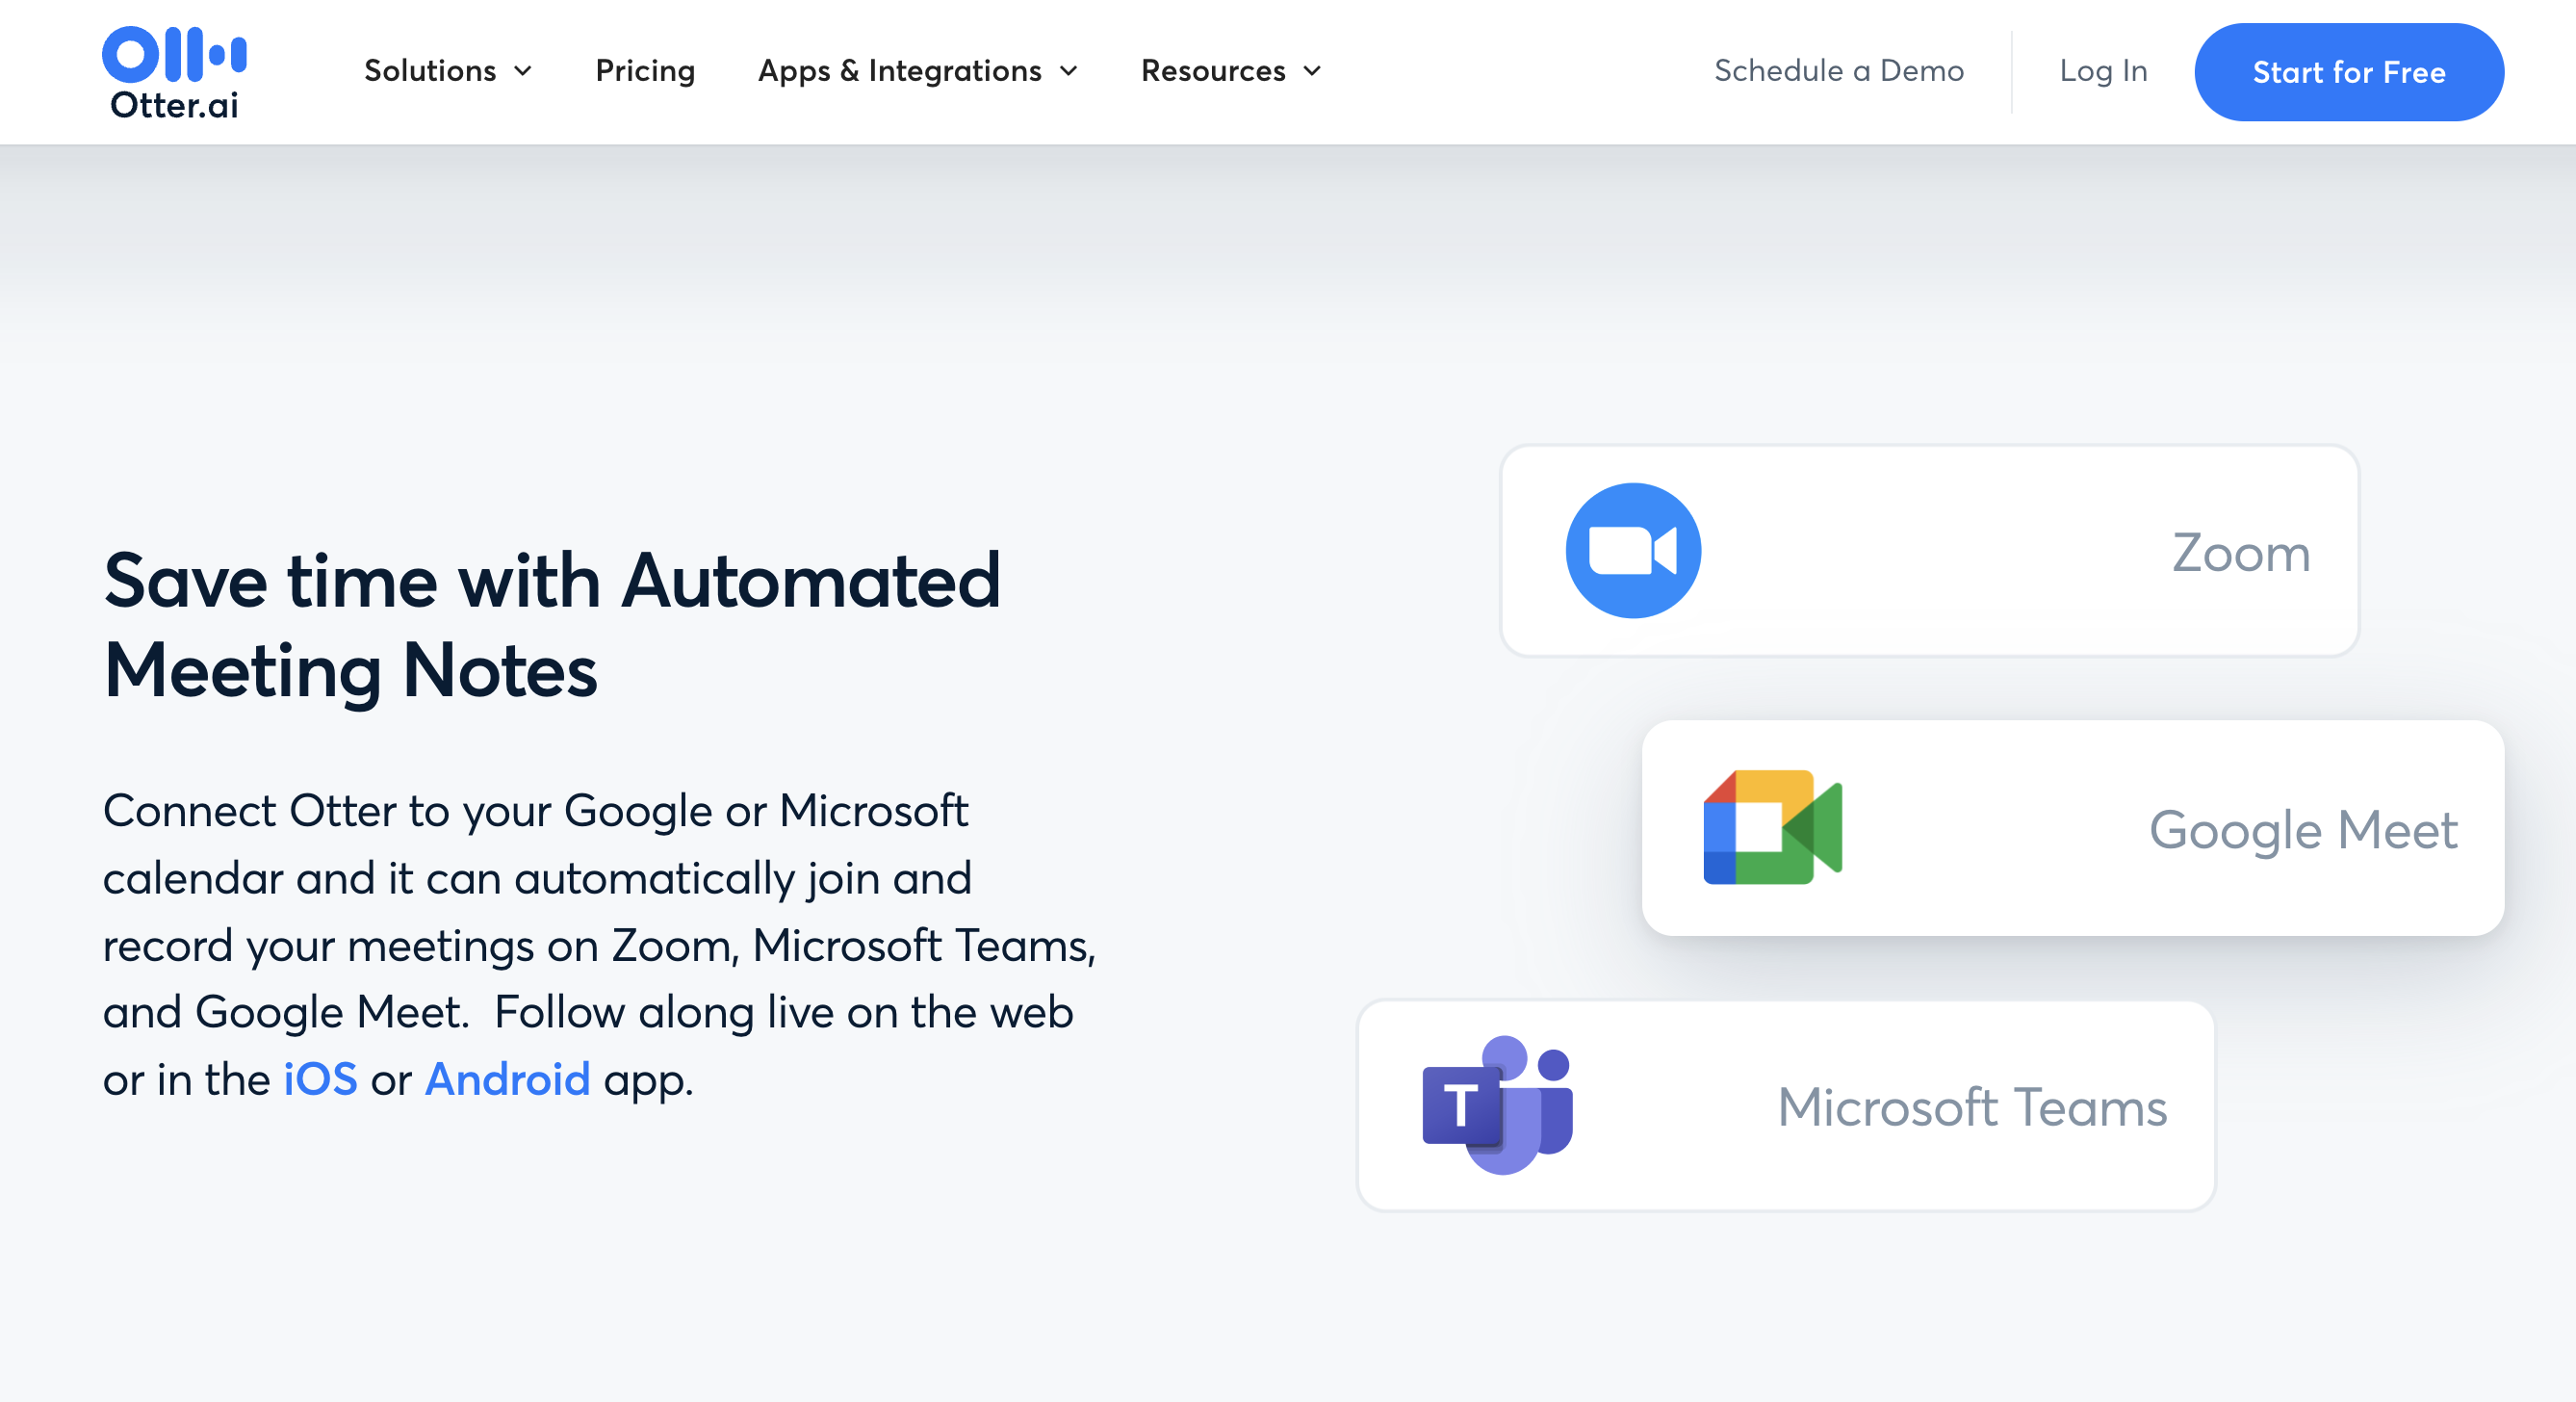
Task: Click the Zoom camera icon
Action: [x=1633, y=551]
